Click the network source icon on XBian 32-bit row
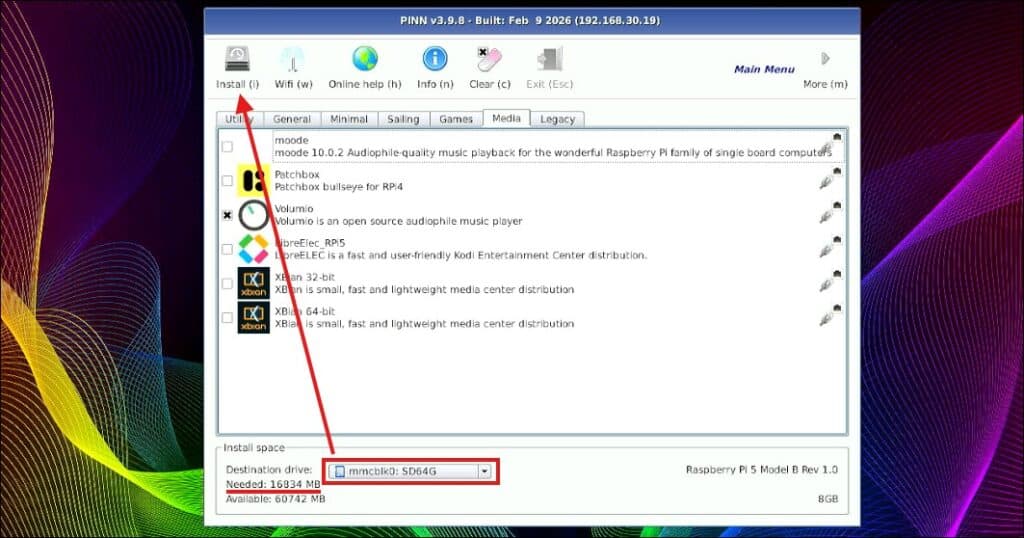Image resolution: width=1024 pixels, height=538 pixels. [831, 281]
